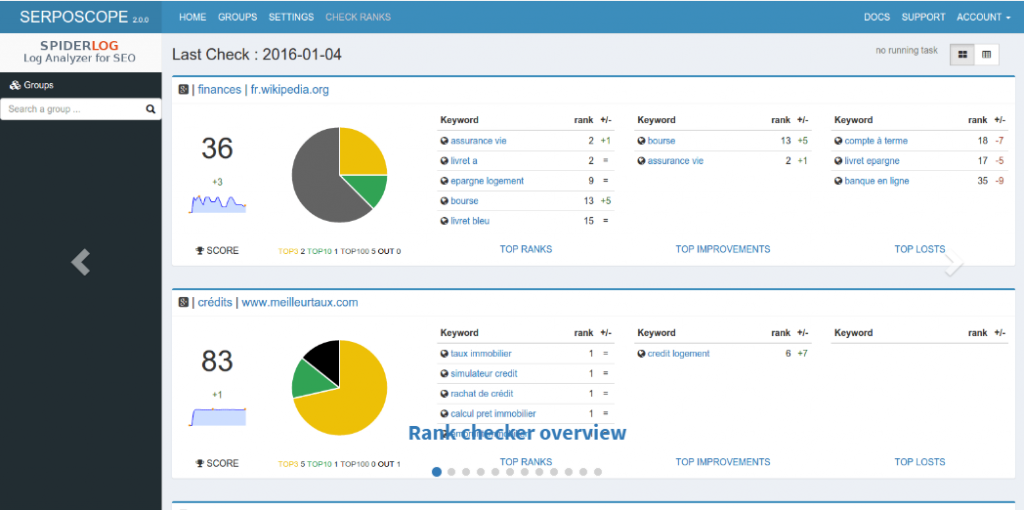Click the crédits score sparkline chart
This screenshot has height=510, width=1024.
(x=218, y=416)
